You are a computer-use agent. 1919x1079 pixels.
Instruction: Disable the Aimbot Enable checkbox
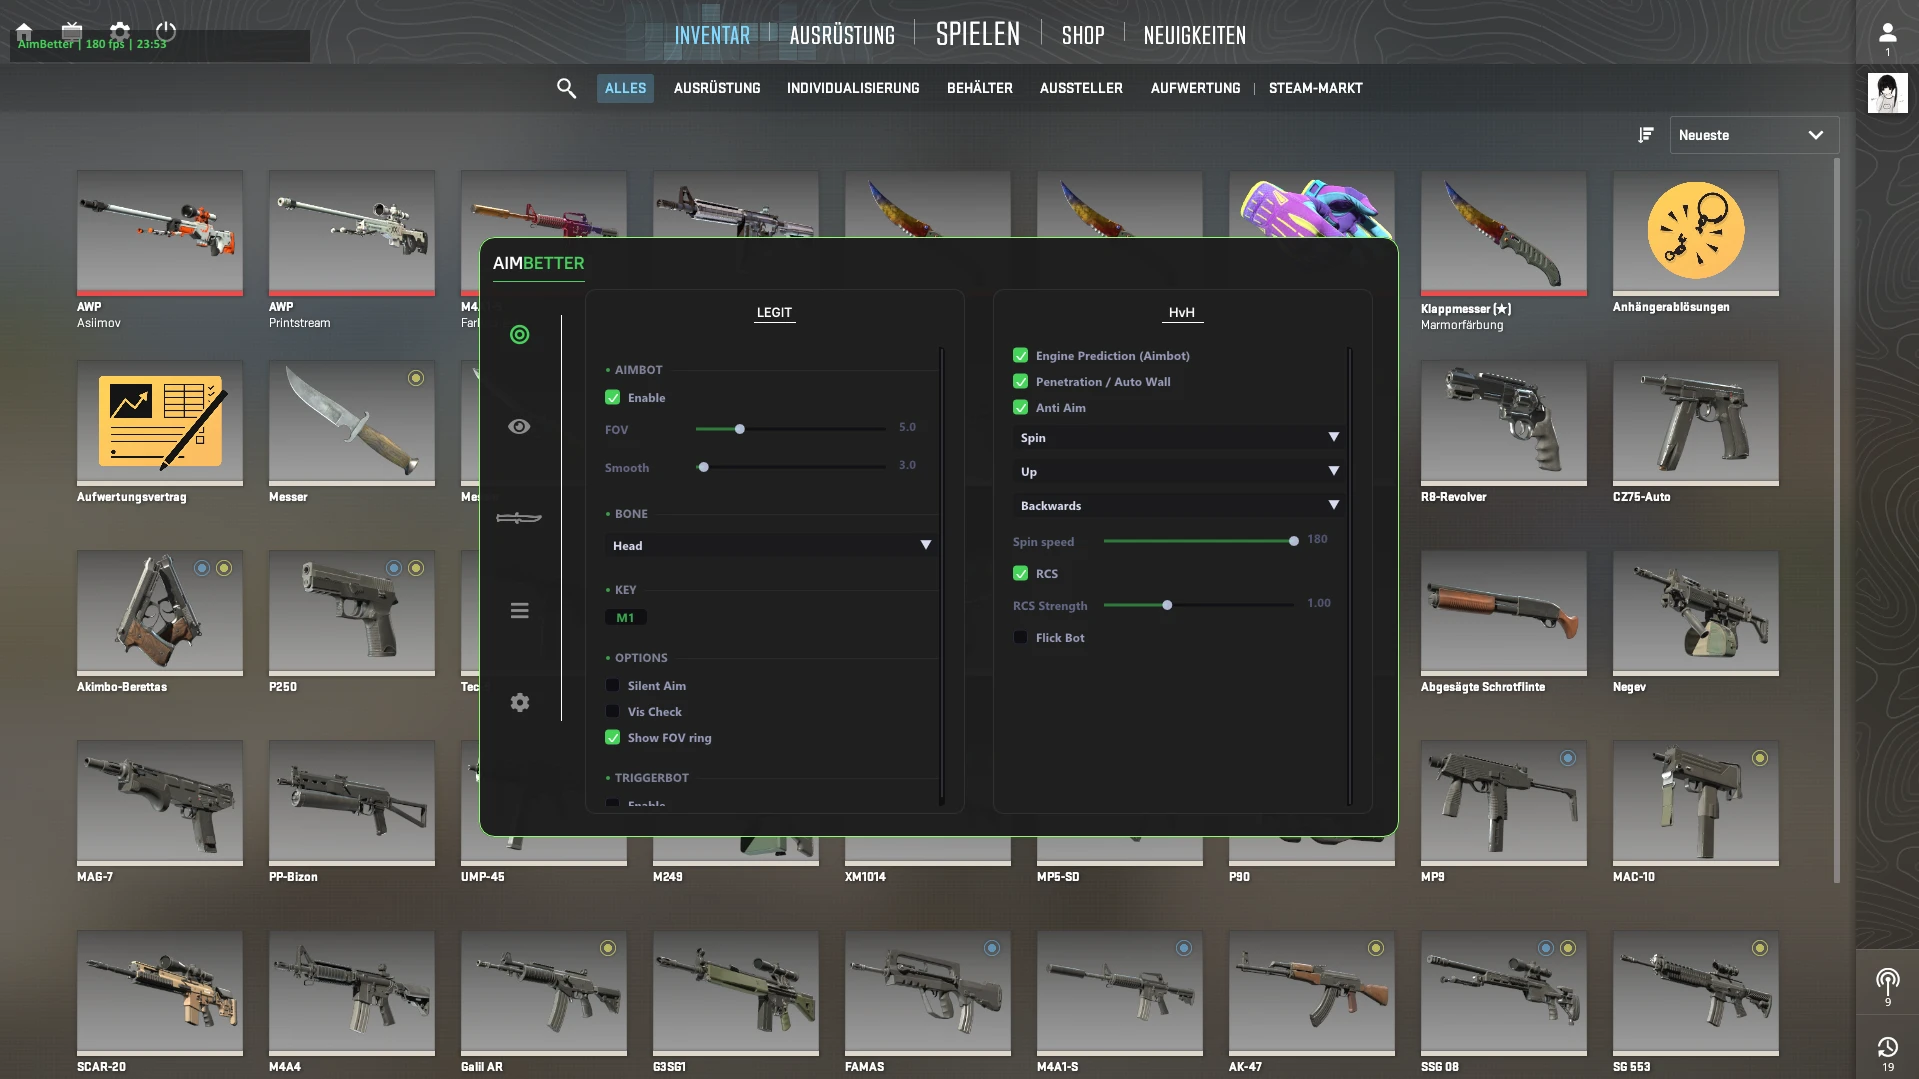point(612,397)
